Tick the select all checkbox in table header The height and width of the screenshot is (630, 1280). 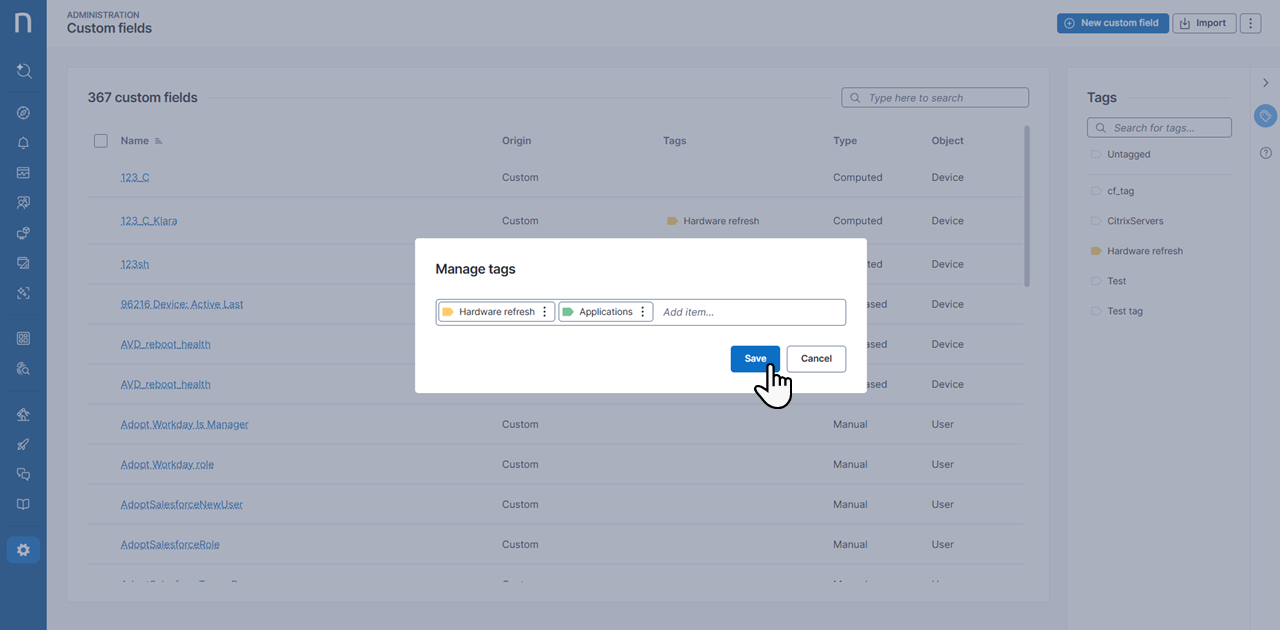101,141
